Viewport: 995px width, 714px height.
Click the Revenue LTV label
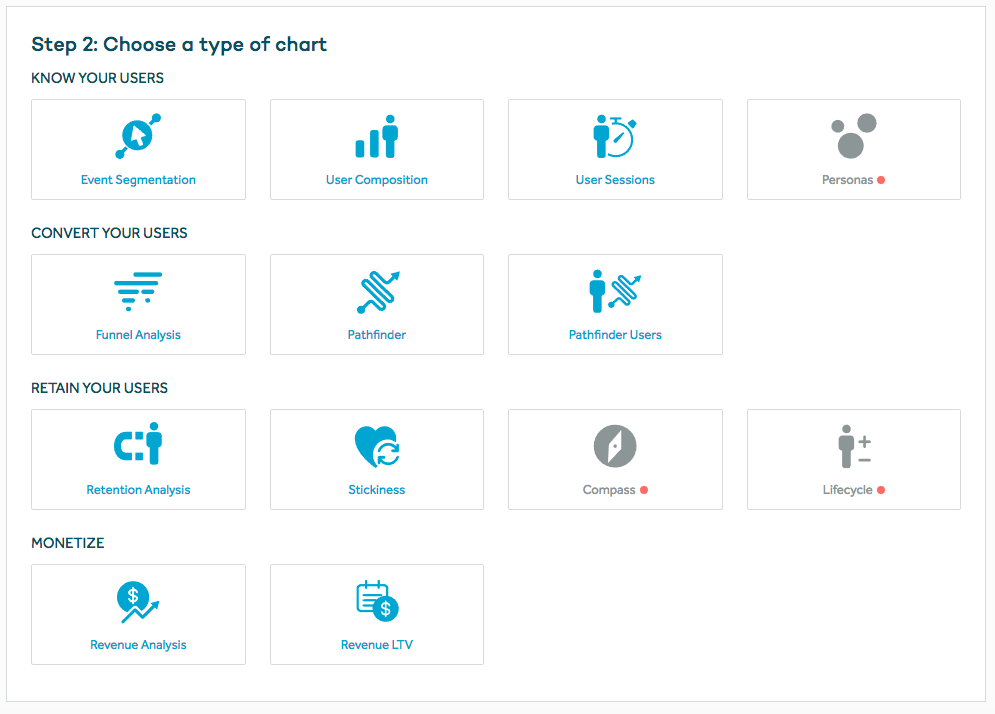pos(377,644)
